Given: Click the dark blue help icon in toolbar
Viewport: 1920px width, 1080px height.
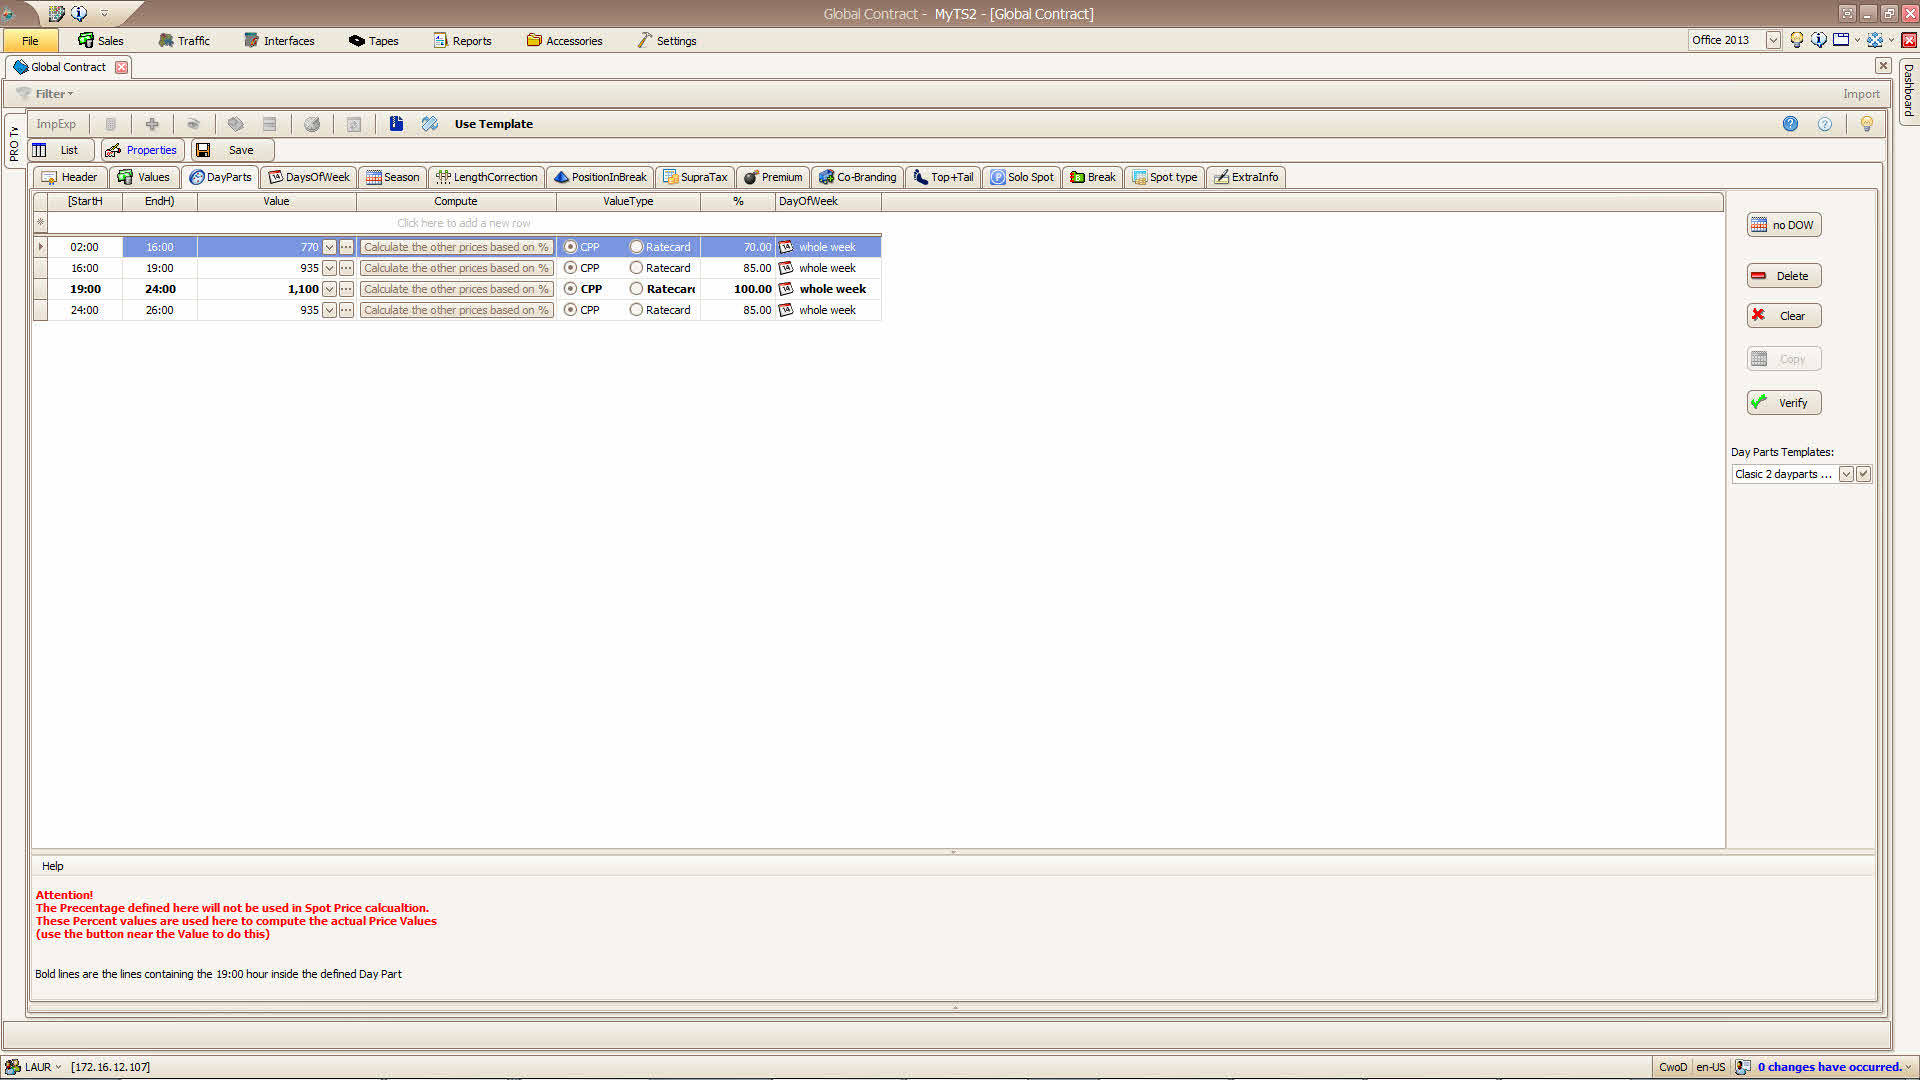Looking at the screenshot, I should (1790, 124).
